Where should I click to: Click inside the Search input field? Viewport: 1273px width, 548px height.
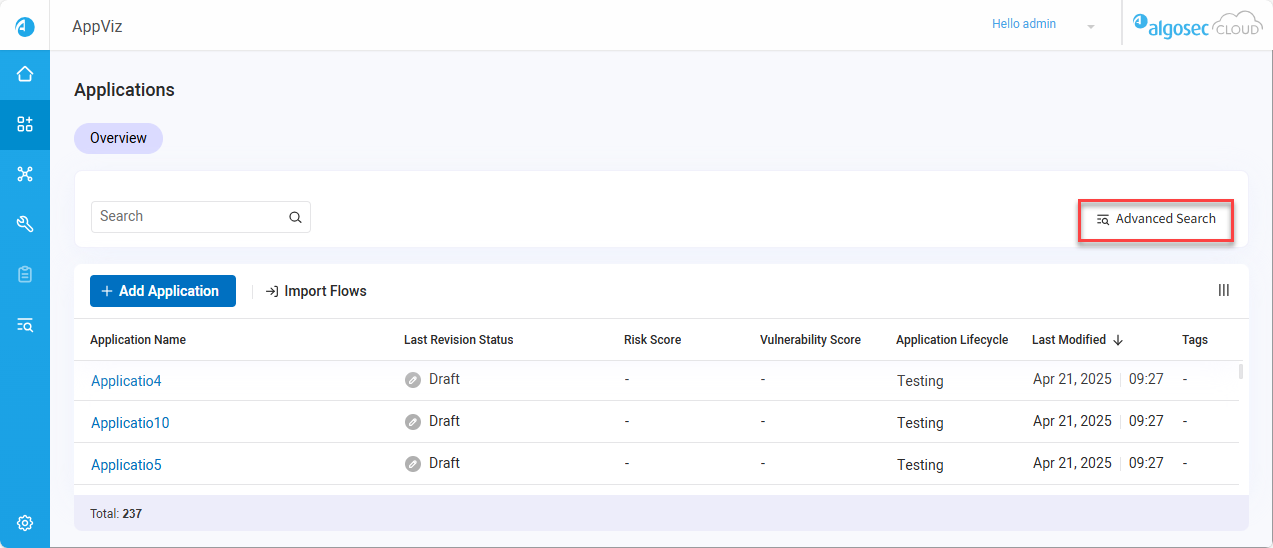point(190,217)
